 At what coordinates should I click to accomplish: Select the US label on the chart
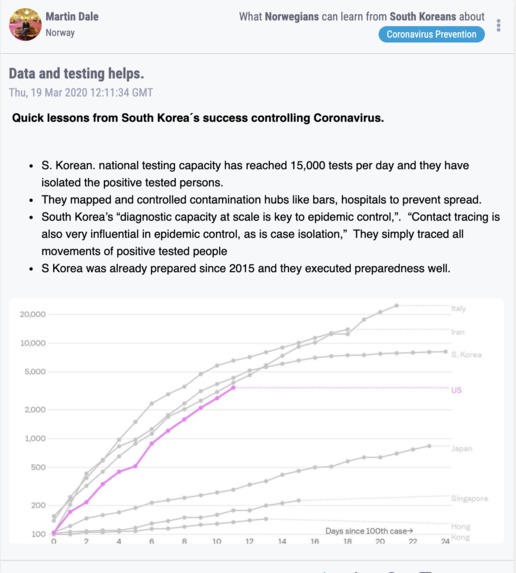coord(456,390)
